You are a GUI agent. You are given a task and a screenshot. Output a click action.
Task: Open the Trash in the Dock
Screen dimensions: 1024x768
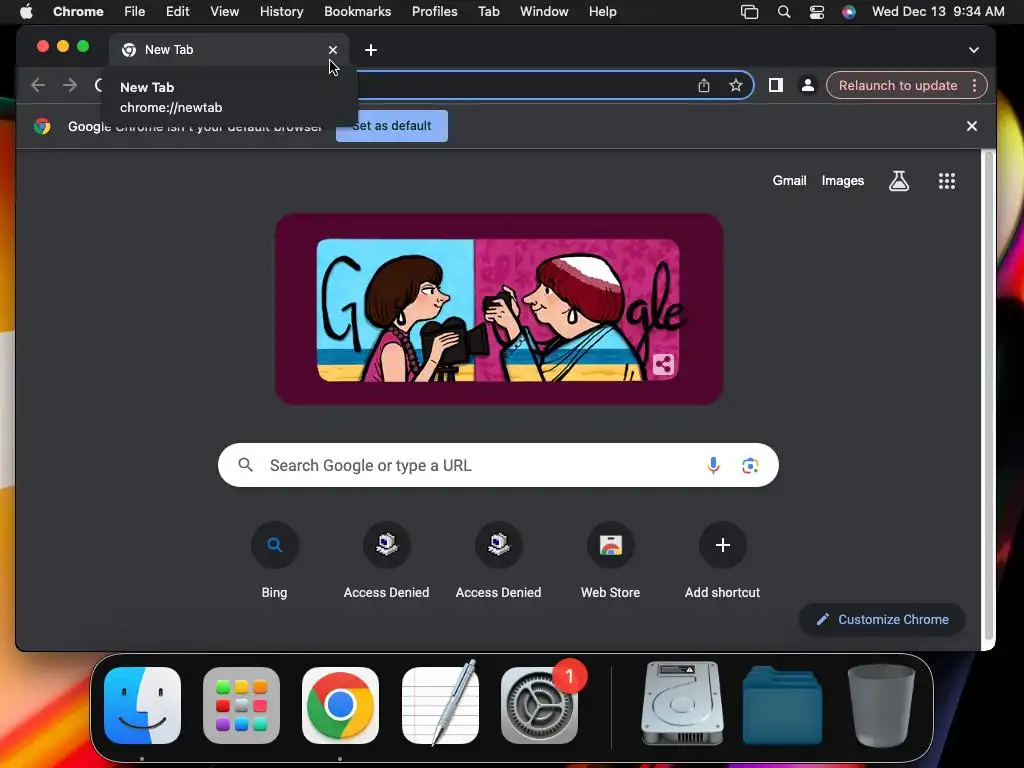[881, 705]
